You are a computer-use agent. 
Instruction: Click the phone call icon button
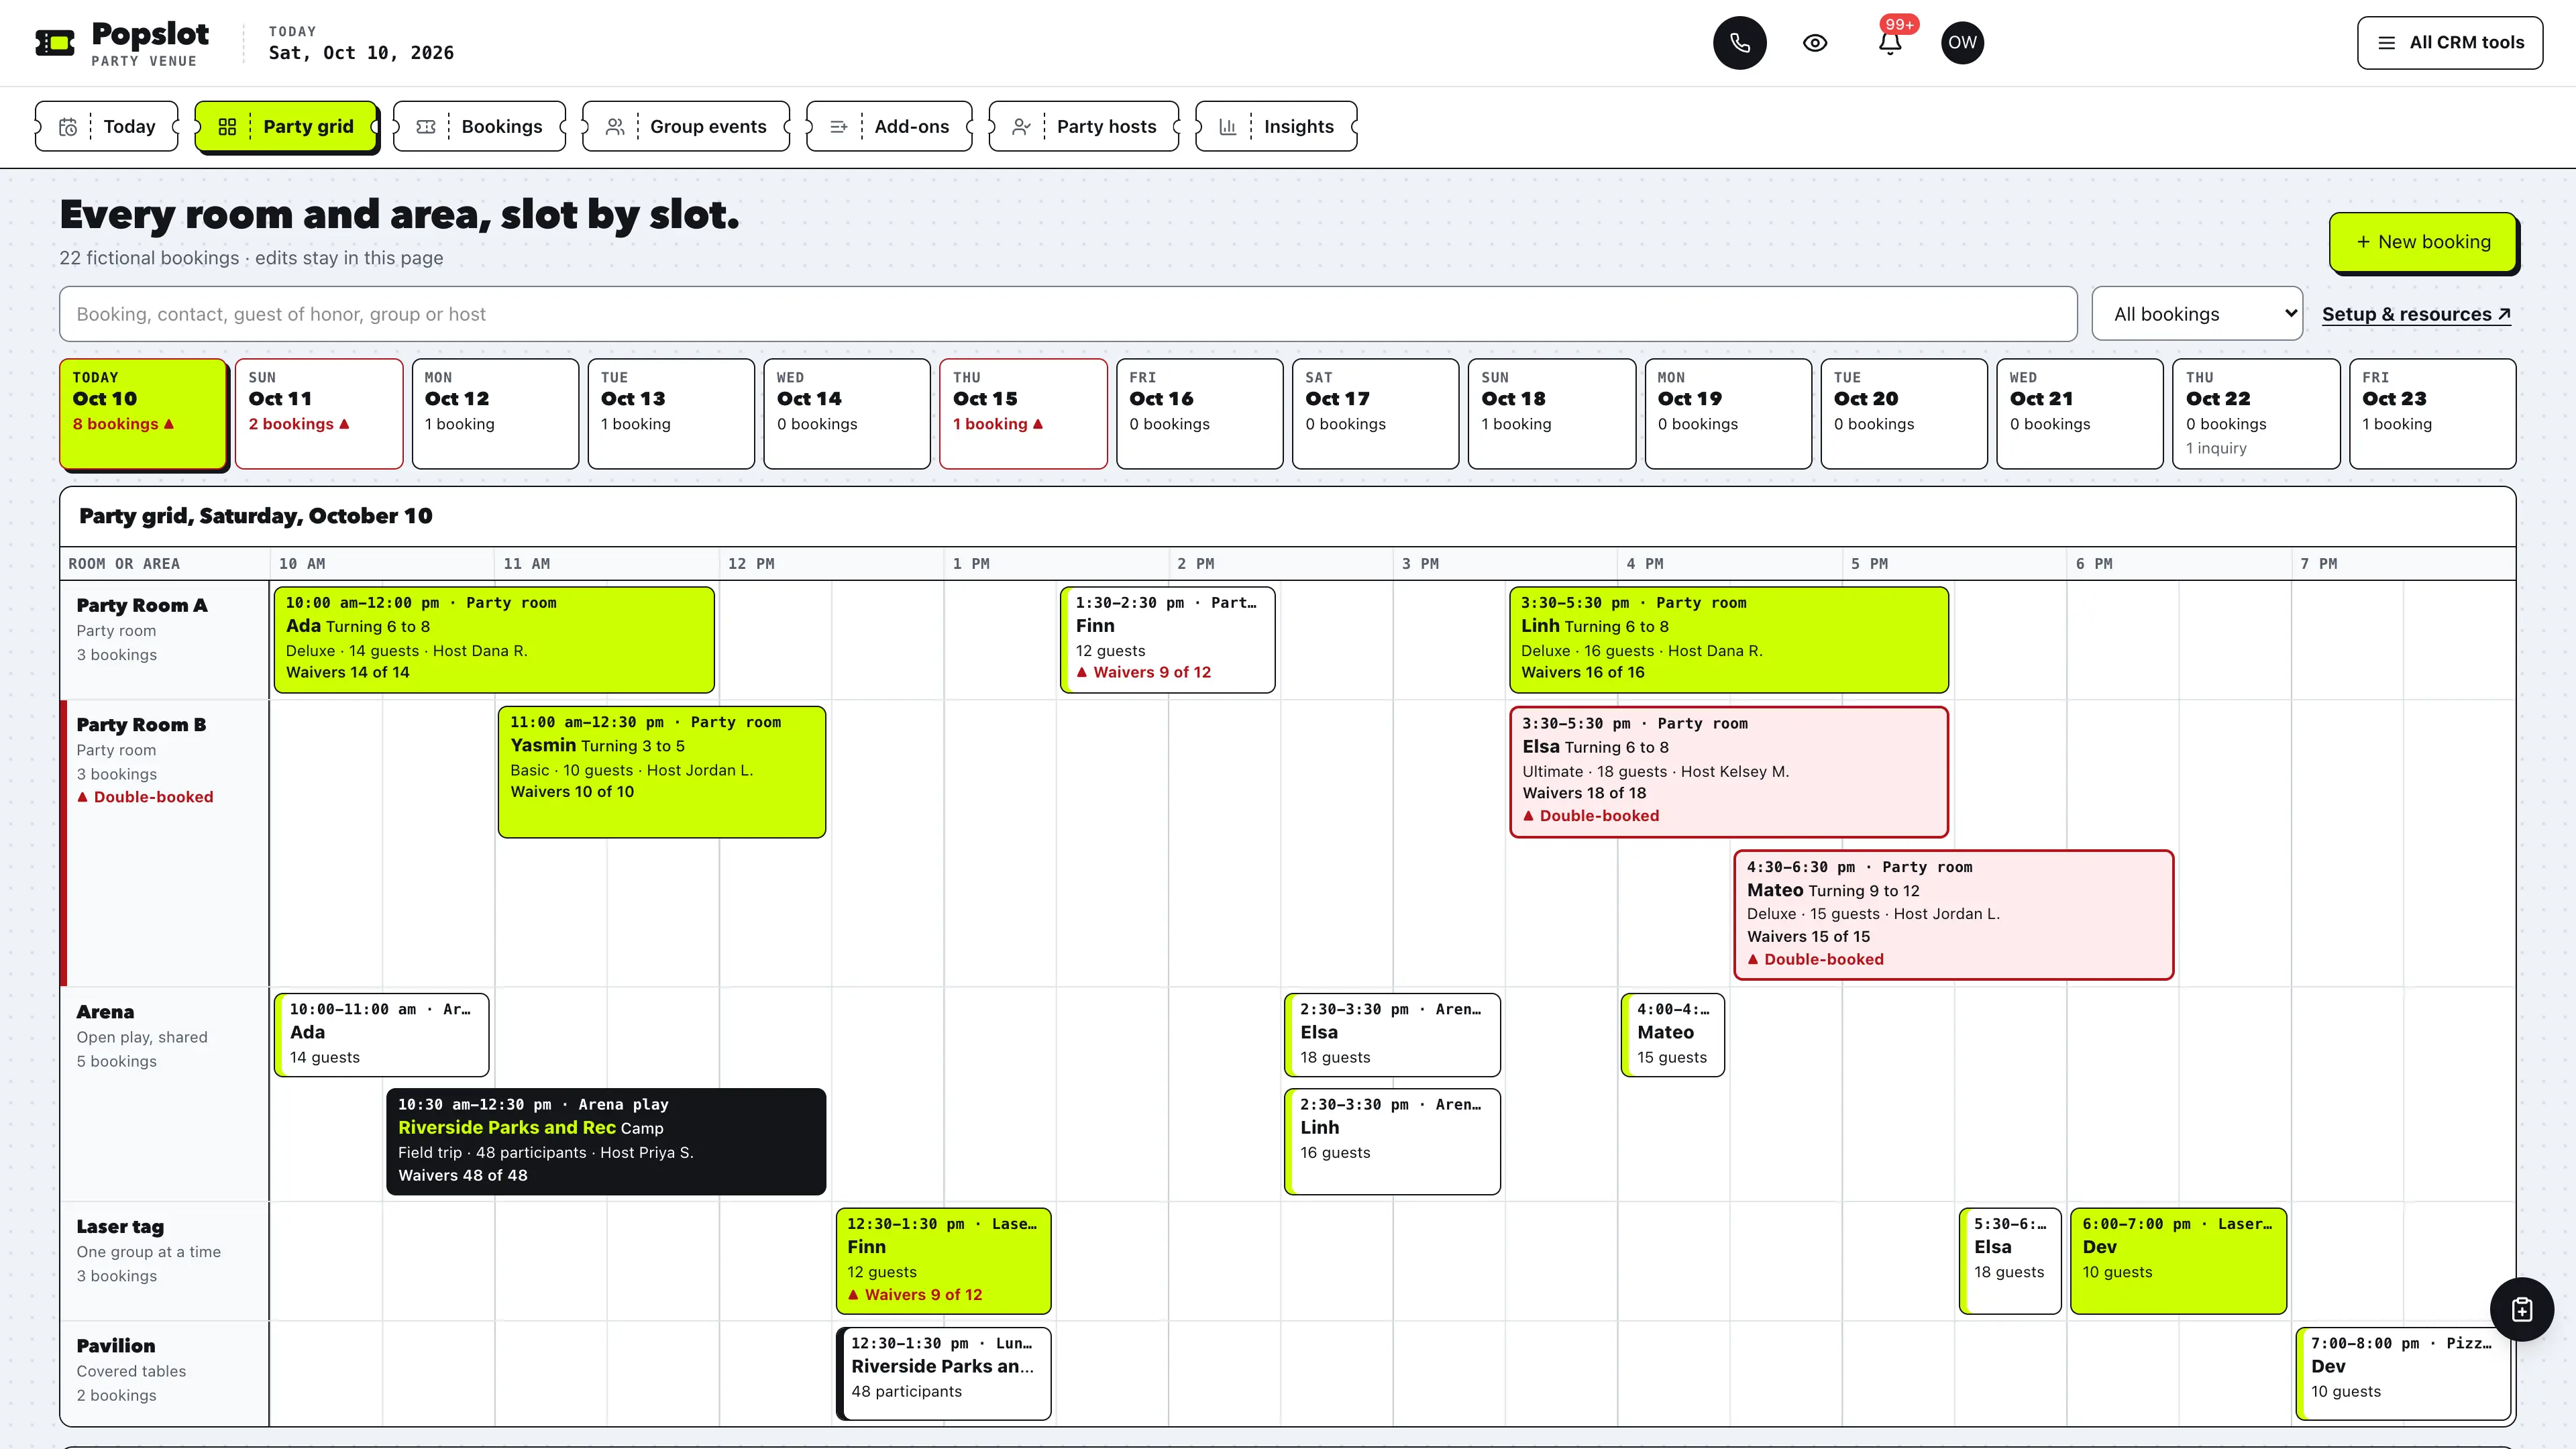1739,43
